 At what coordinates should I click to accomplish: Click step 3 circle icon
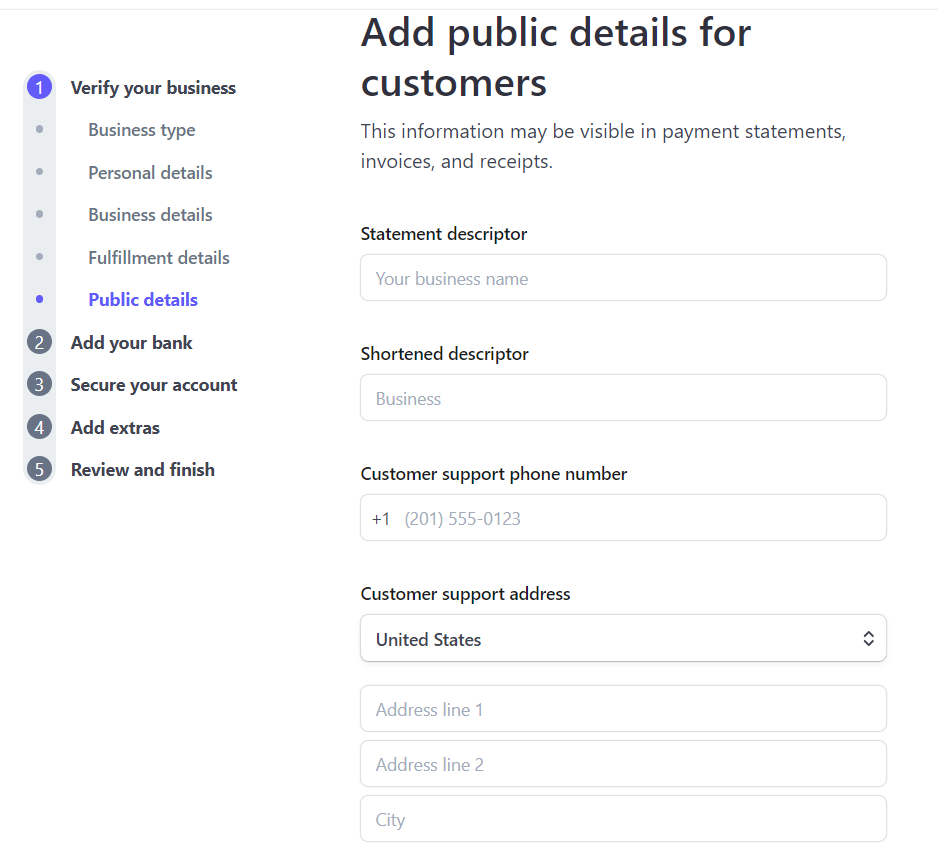pyautogui.click(x=39, y=385)
